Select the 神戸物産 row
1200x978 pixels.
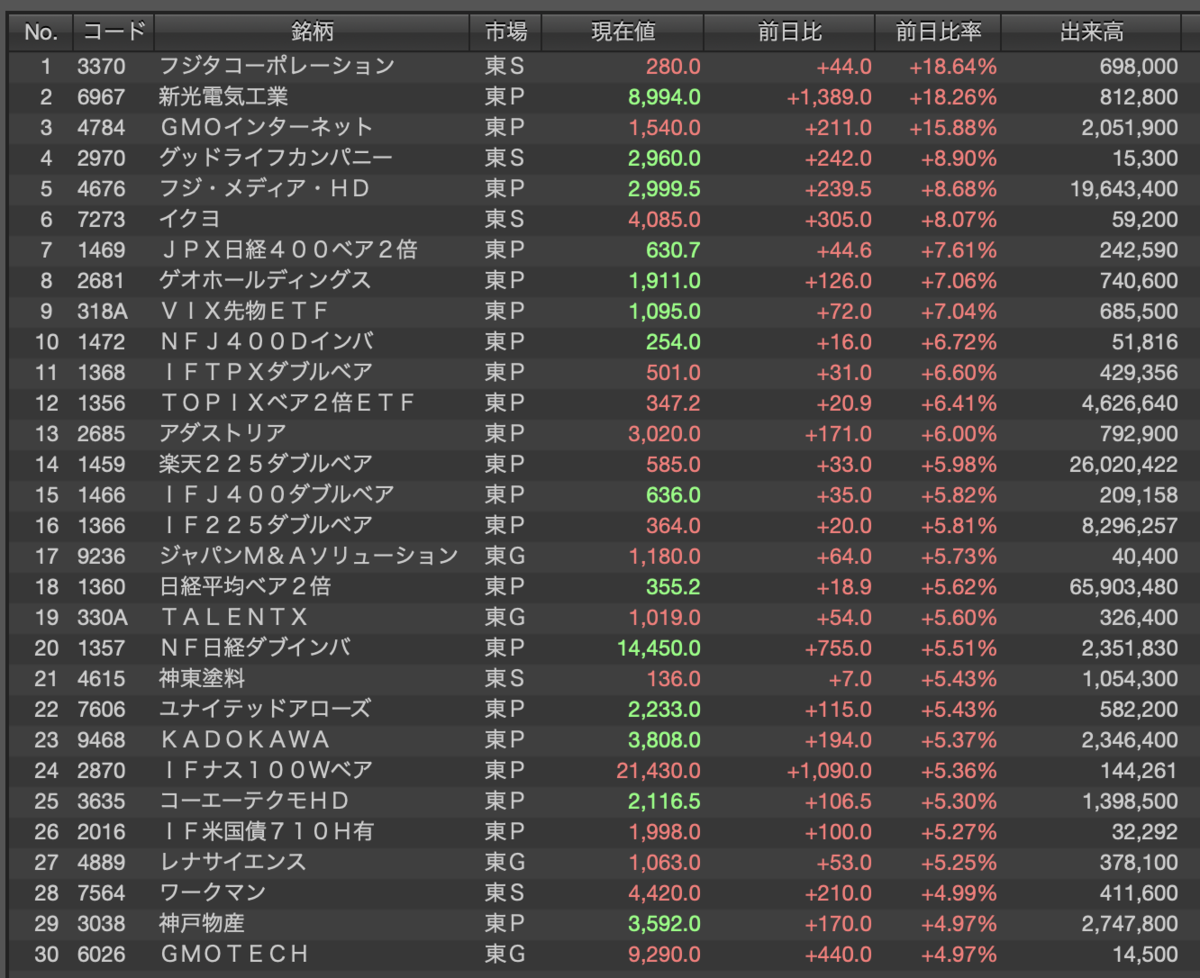pos(600,922)
